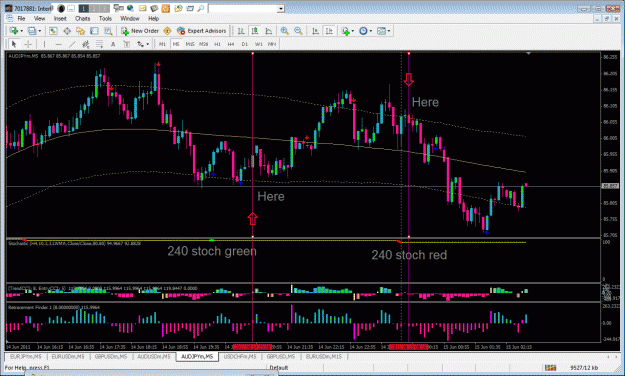625x376 pixels.
Task: Switch to bar chart display
Action: 241,31
